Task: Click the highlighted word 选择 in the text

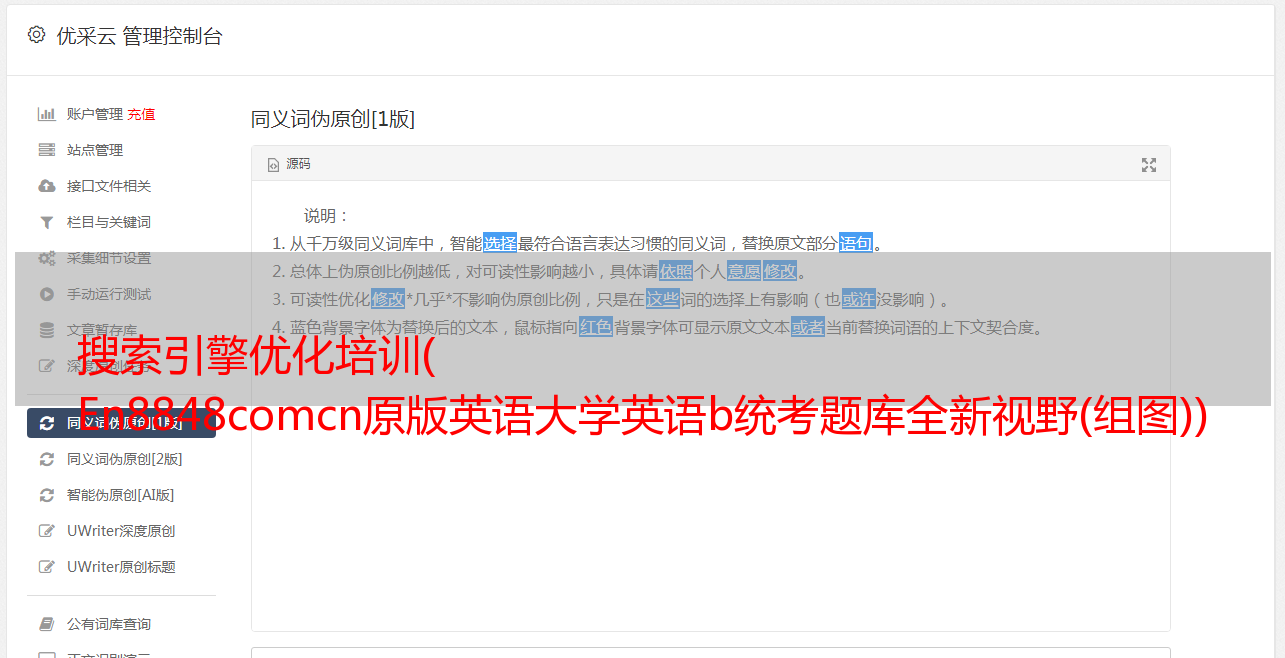Action: pyautogui.click(x=500, y=243)
